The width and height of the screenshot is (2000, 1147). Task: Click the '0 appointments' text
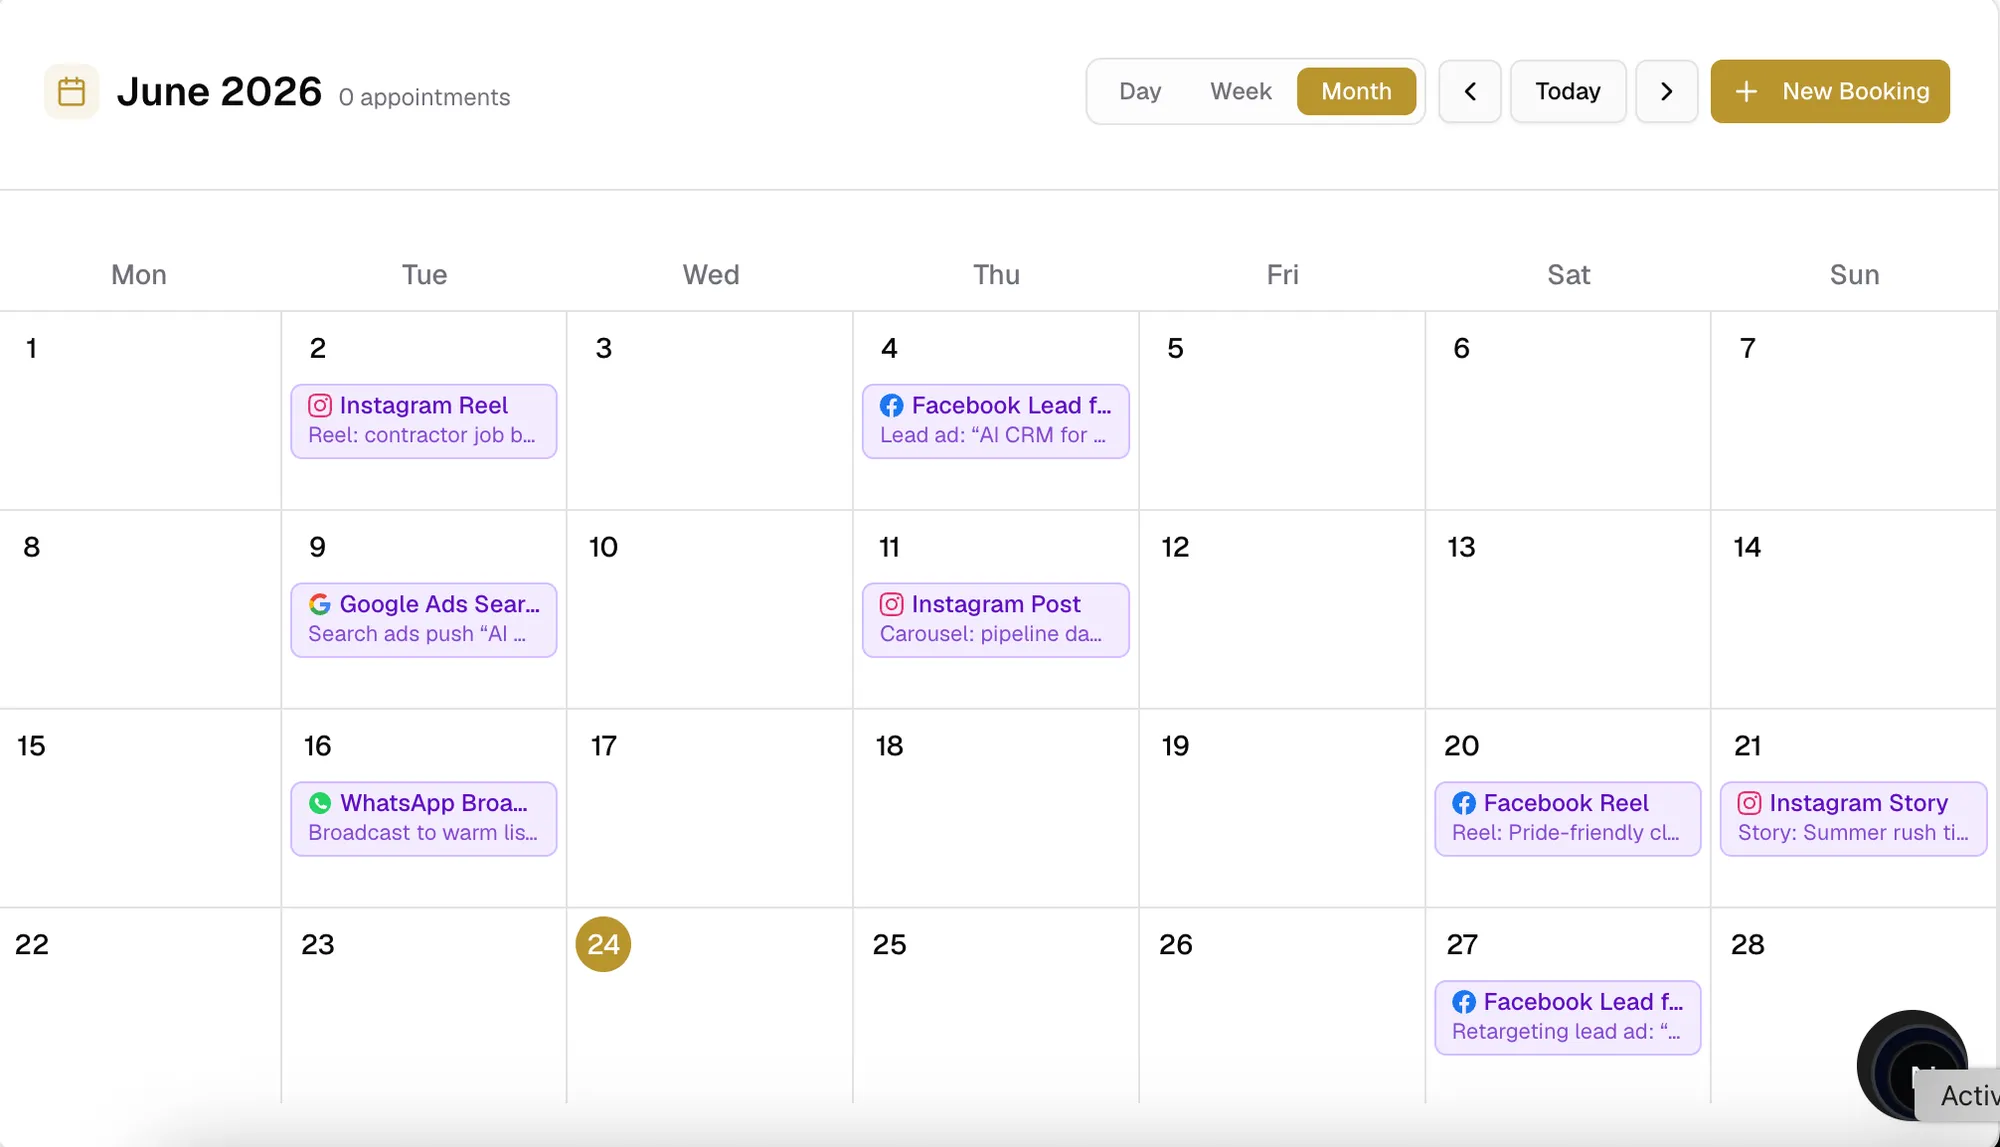424,97
